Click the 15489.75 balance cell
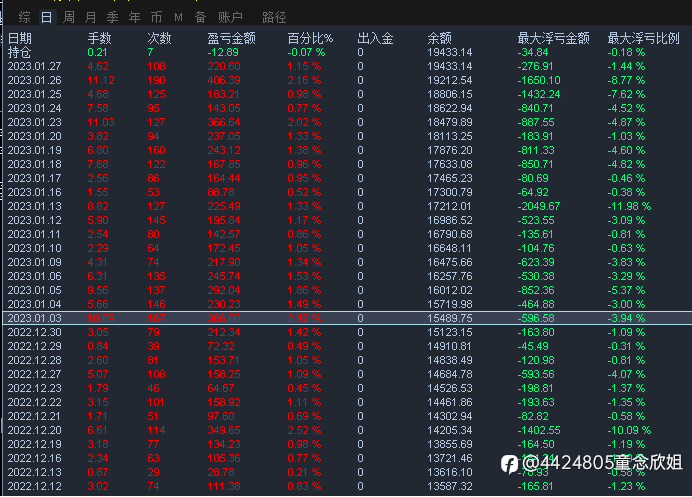 (450, 318)
